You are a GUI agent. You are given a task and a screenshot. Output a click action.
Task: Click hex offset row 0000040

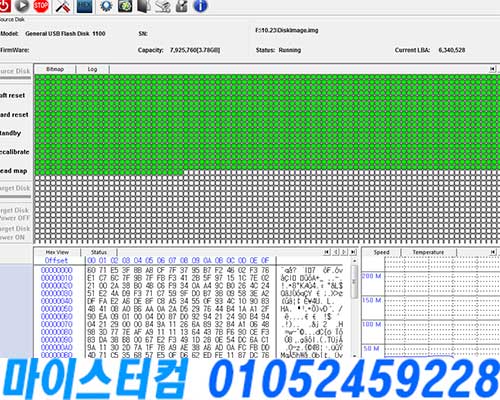[x=57, y=301]
